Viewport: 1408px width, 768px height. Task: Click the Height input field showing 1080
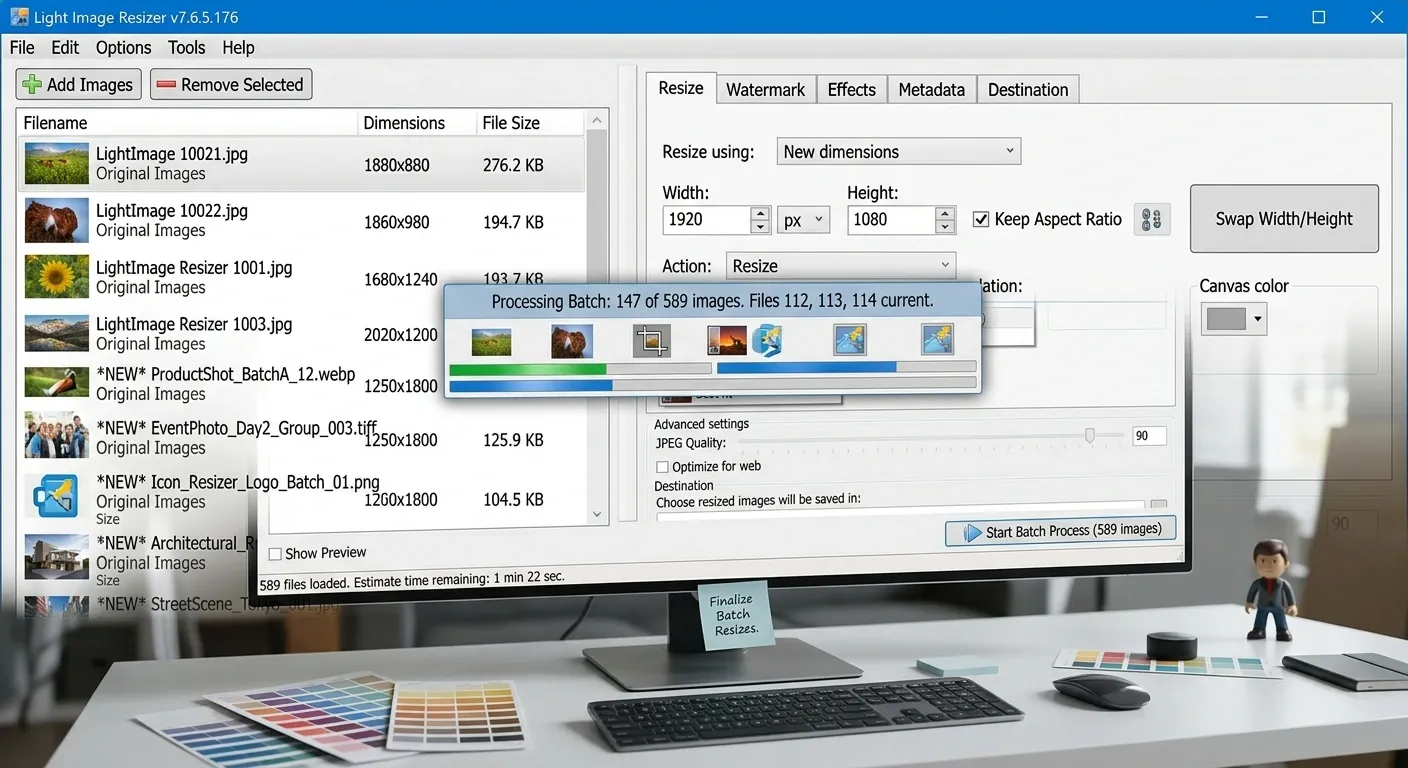click(x=891, y=220)
